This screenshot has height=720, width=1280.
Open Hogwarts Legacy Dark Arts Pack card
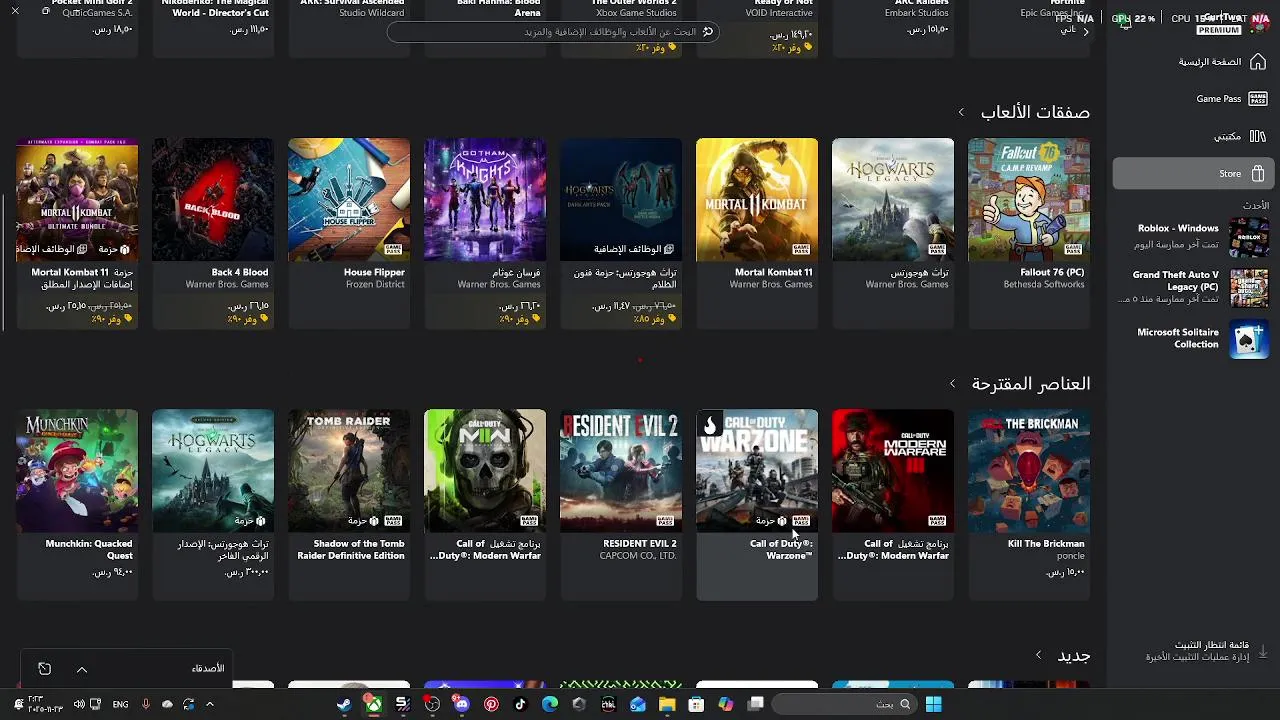pos(621,233)
